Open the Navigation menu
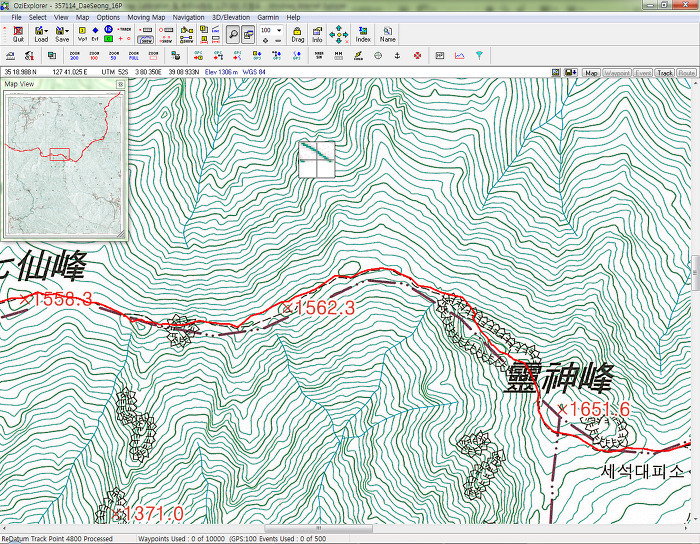 coord(188,17)
